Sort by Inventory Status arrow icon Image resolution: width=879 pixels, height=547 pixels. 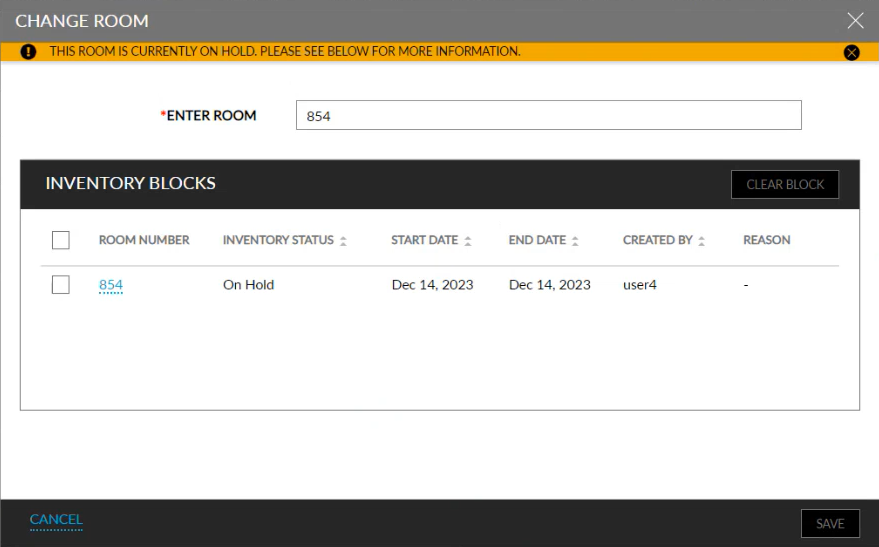pos(343,241)
